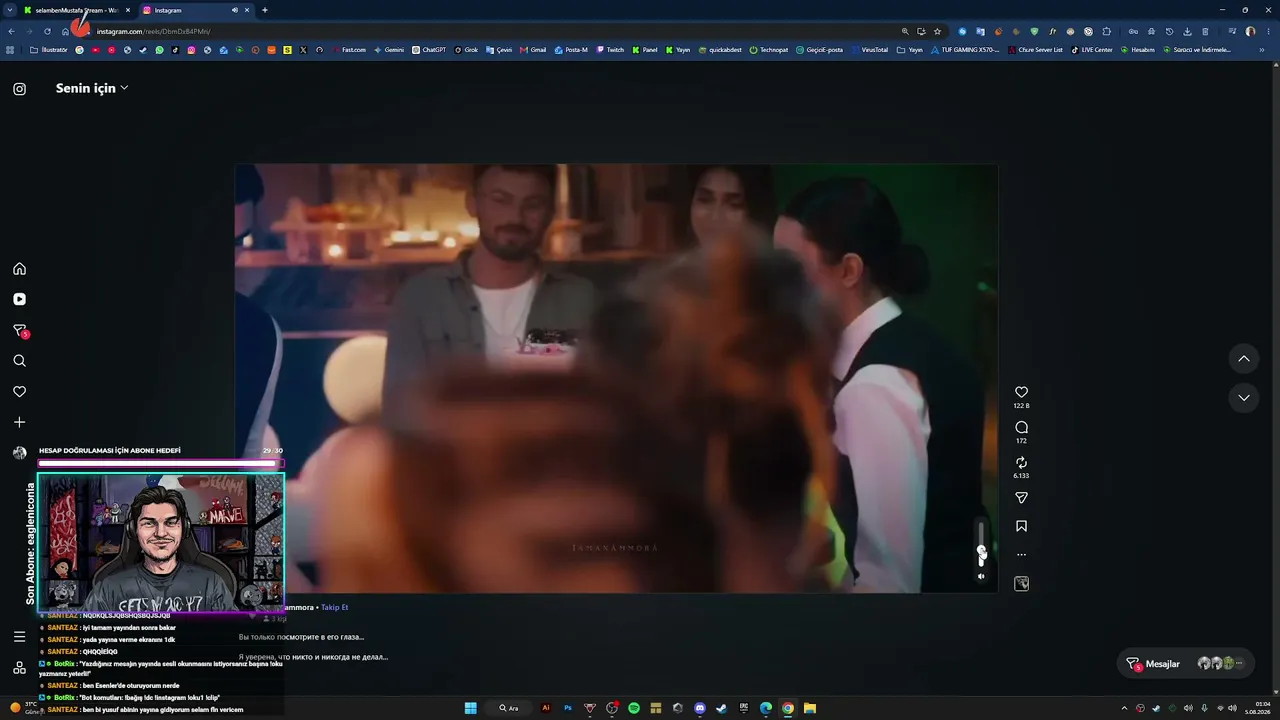
Task: Open the İllustratör bookmarks folder
Action: [49, 50]
